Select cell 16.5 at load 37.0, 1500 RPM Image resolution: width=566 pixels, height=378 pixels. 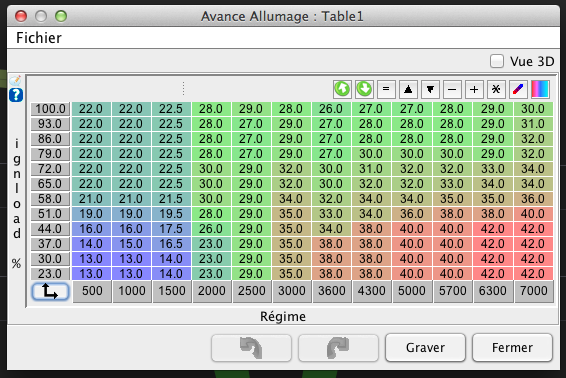[x=171, y=244]
